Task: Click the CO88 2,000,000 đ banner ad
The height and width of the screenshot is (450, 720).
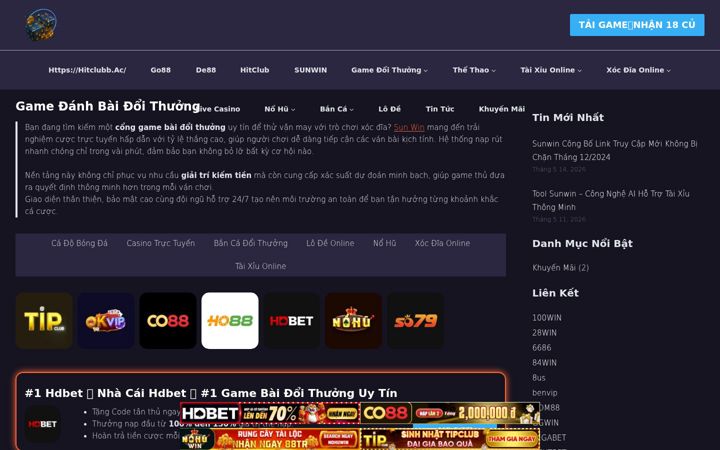Action: (x=450, y=413)
